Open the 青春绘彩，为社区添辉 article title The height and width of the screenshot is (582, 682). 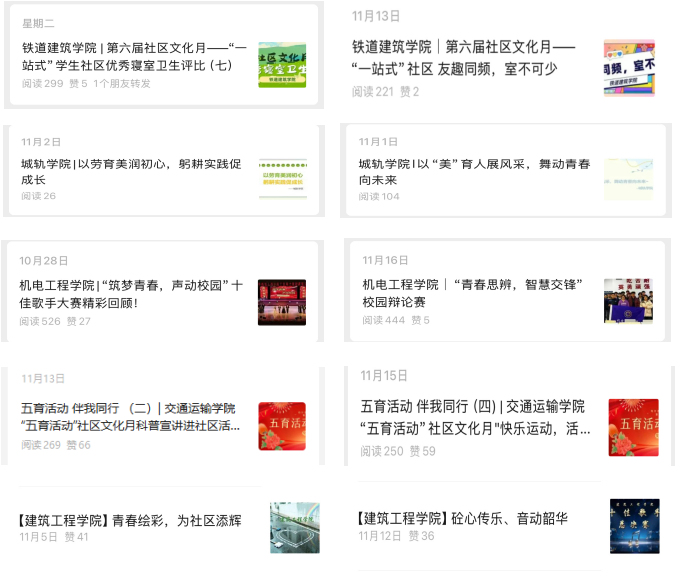coord(130,520)
